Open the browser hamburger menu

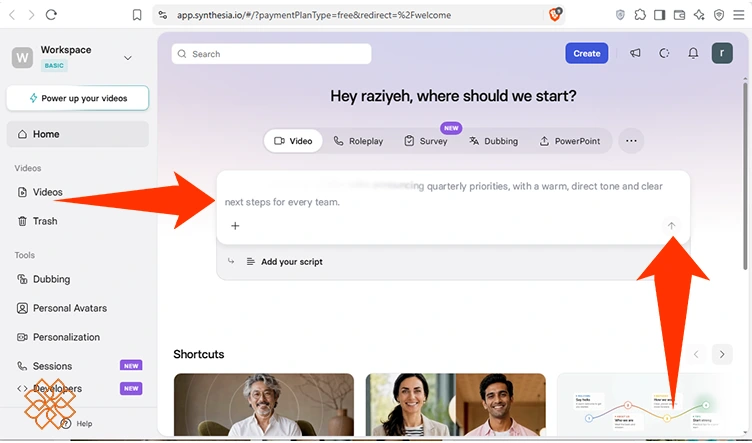coord(739,15)
